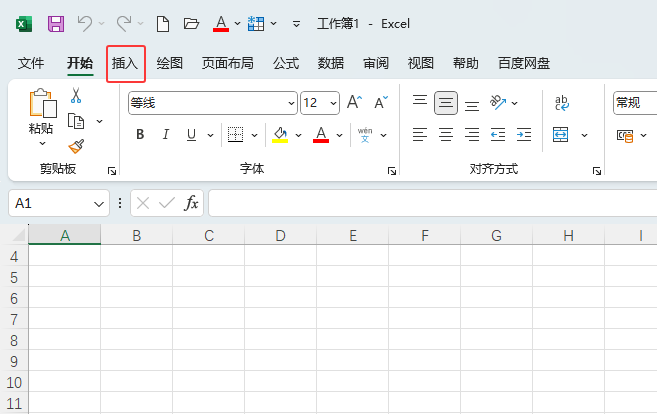
Task: Click the quick access table icon
Action: coord(256,23)
